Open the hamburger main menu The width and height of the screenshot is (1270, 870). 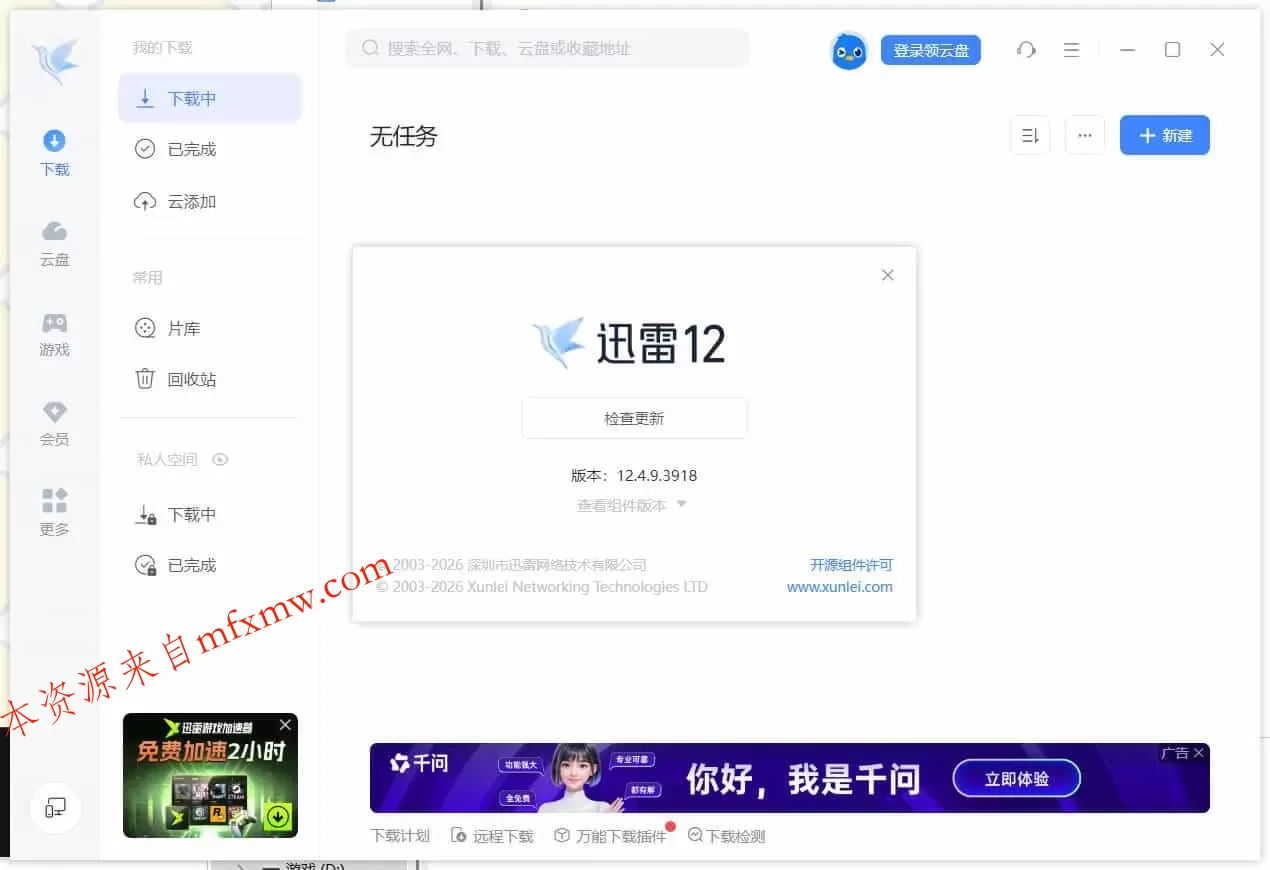pos(1071,49)
